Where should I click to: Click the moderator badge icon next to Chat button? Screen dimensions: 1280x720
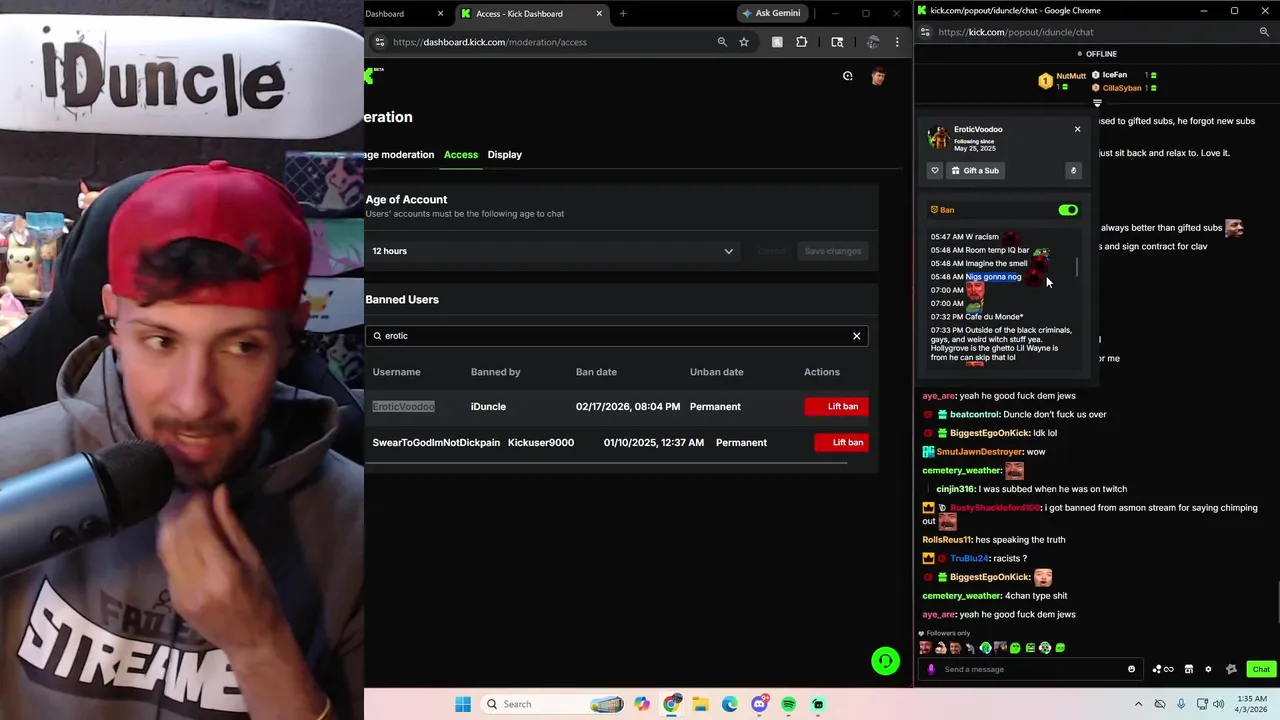tap(1231, 669)
